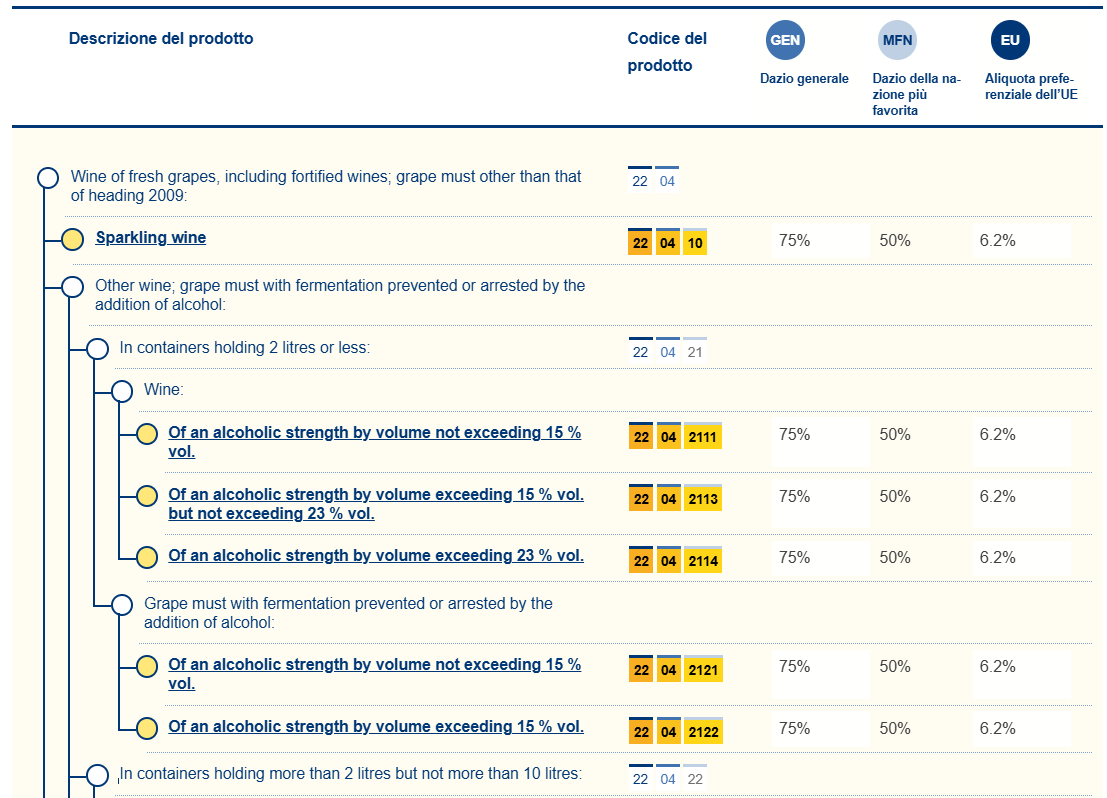This screenshot has height=798, width=1107.
Task: Click yellow node for exceeding 23 % vol.
Action: [x=146, y=557]
